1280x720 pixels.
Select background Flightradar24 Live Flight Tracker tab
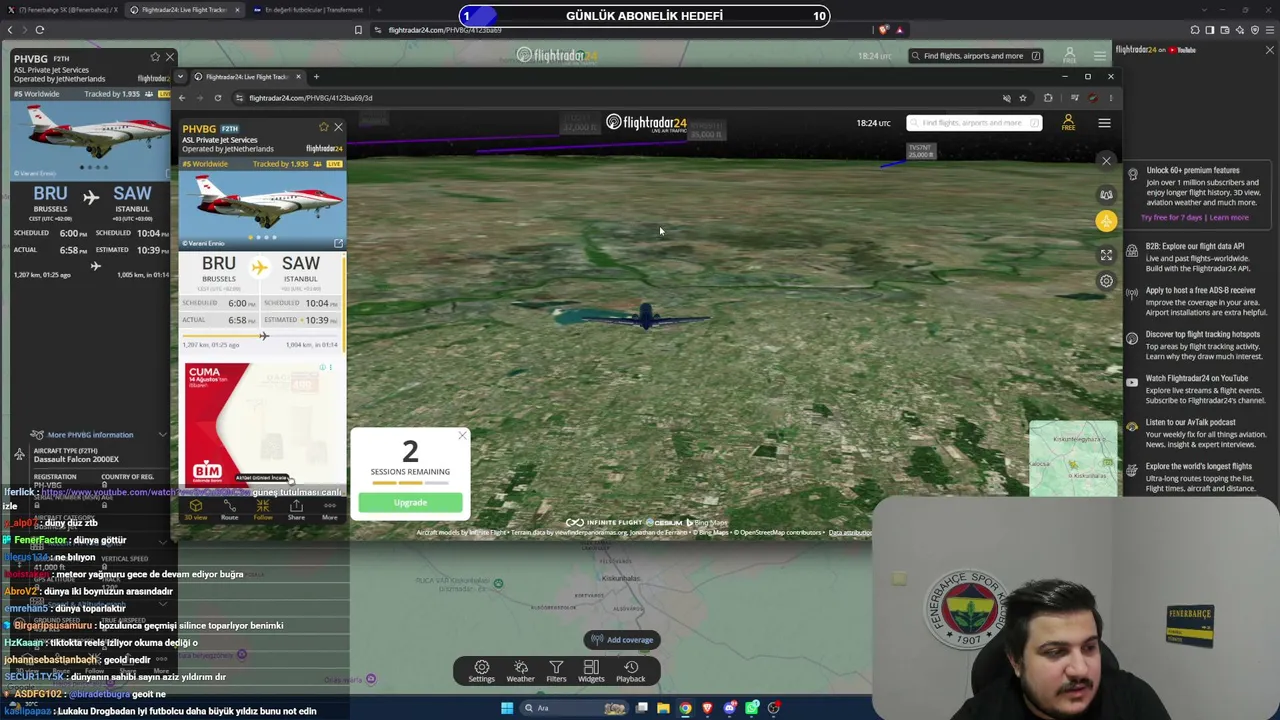tap(185, 10)
